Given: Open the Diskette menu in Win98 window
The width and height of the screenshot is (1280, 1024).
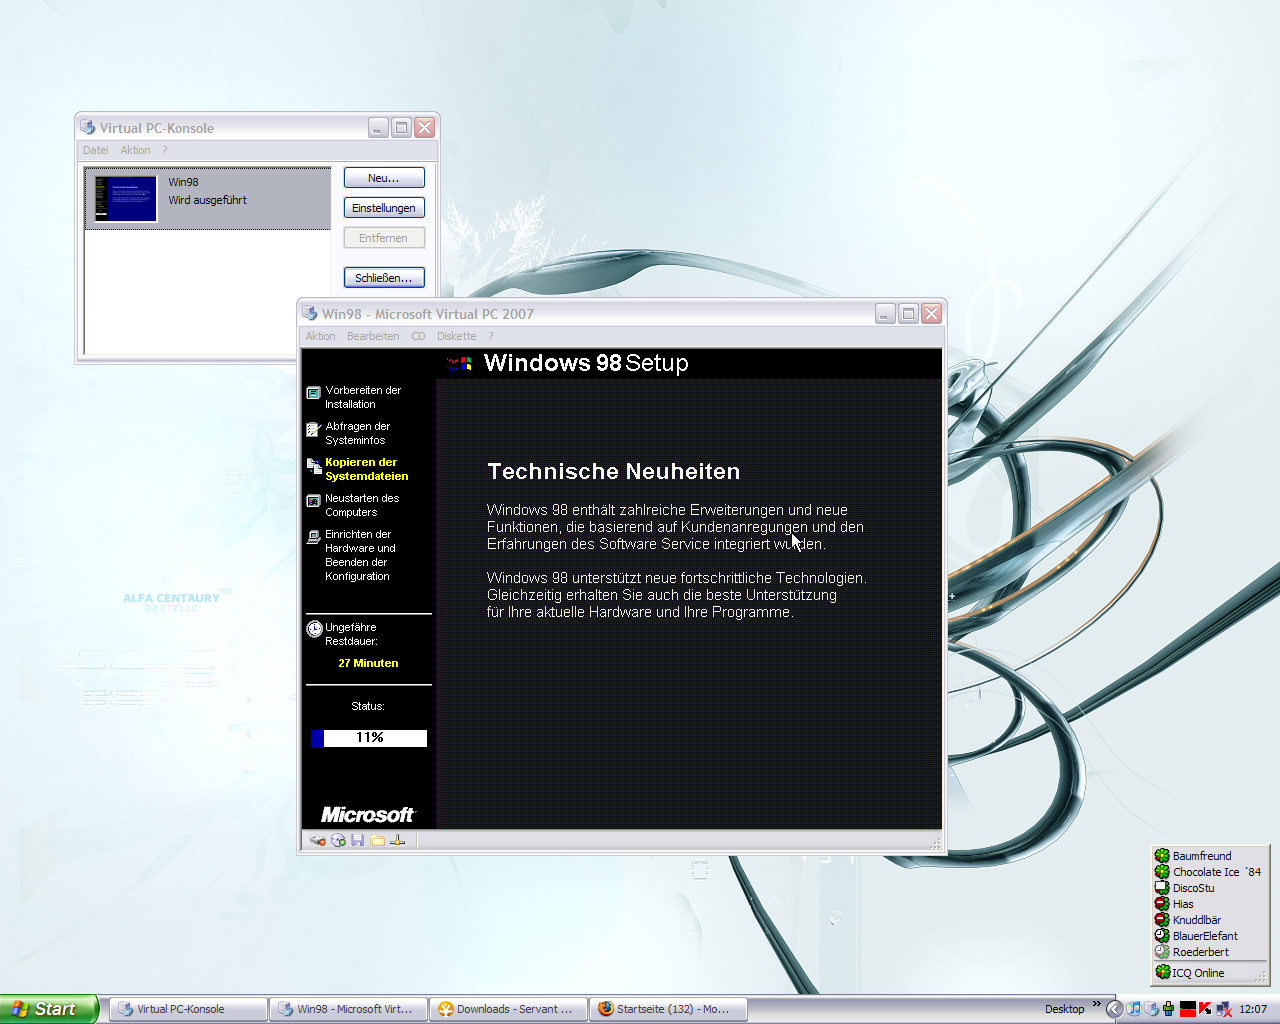Looking at the screenshot, I should (x=456, y=336).
